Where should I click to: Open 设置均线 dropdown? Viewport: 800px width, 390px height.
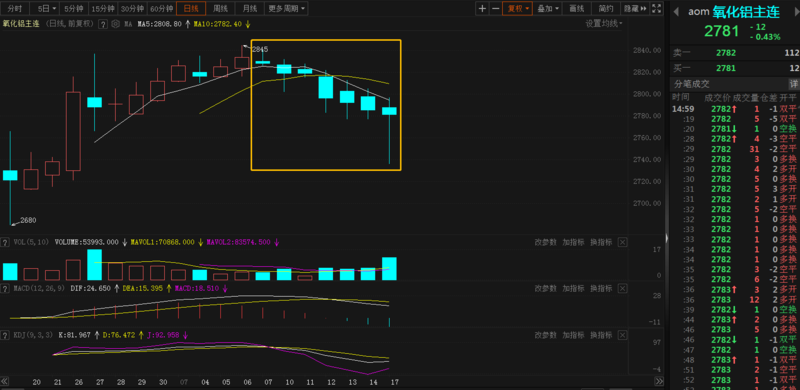(x=604, y=23)
